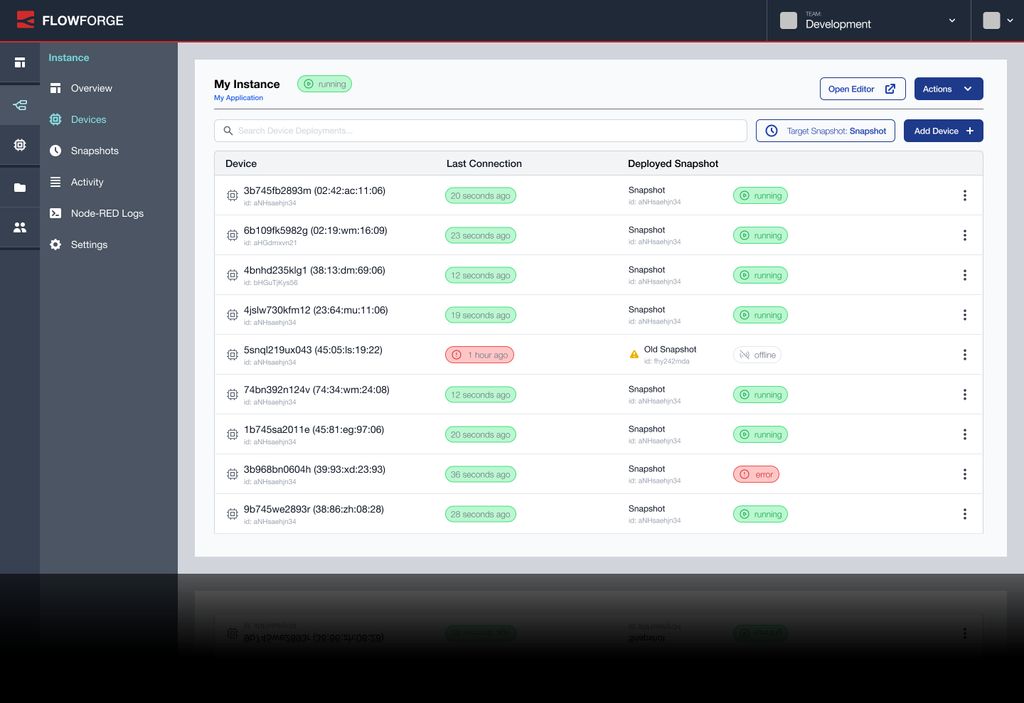Open Node-RED Logs in sidebar
1024x703 pixels.
106,213
